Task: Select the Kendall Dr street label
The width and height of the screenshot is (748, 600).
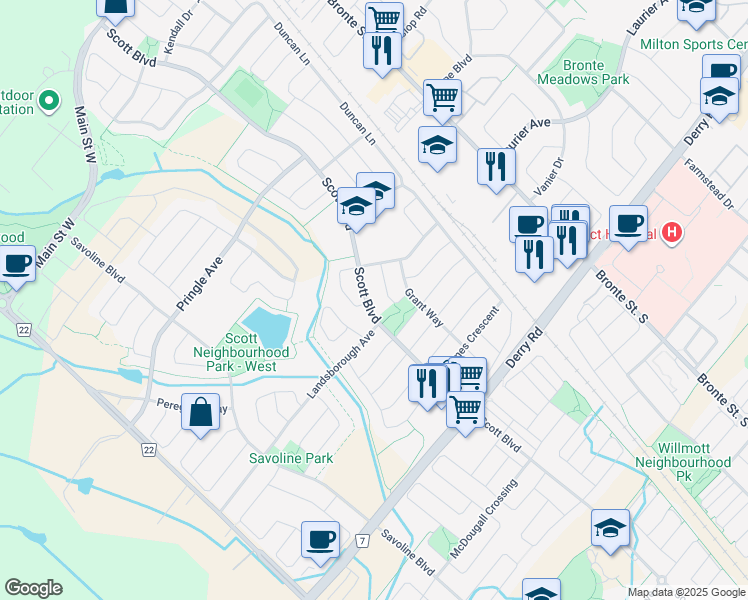Action: 179,31
